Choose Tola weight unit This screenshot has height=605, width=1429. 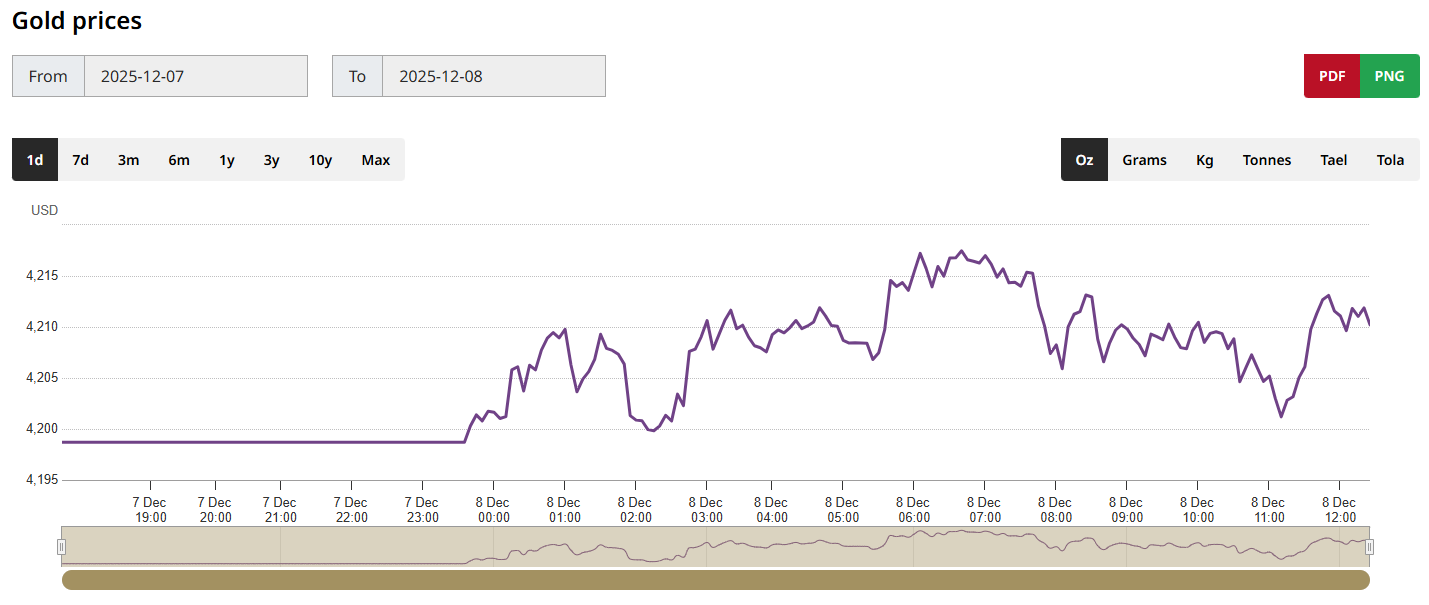click(1390, 160)
